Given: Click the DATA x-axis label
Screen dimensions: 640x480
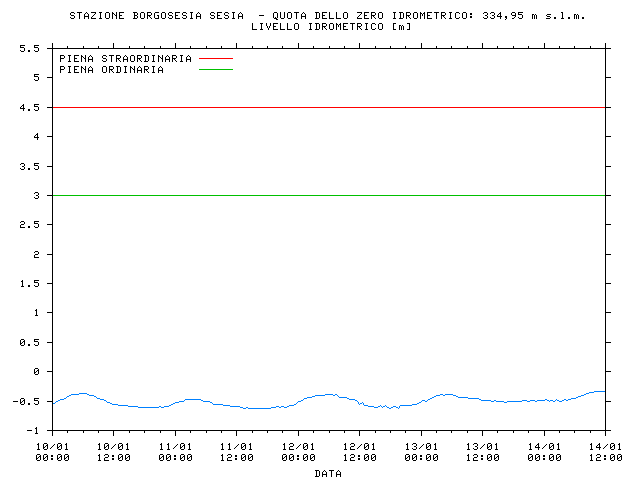Looking at the screenshot, I should click(x=328, y=473).
